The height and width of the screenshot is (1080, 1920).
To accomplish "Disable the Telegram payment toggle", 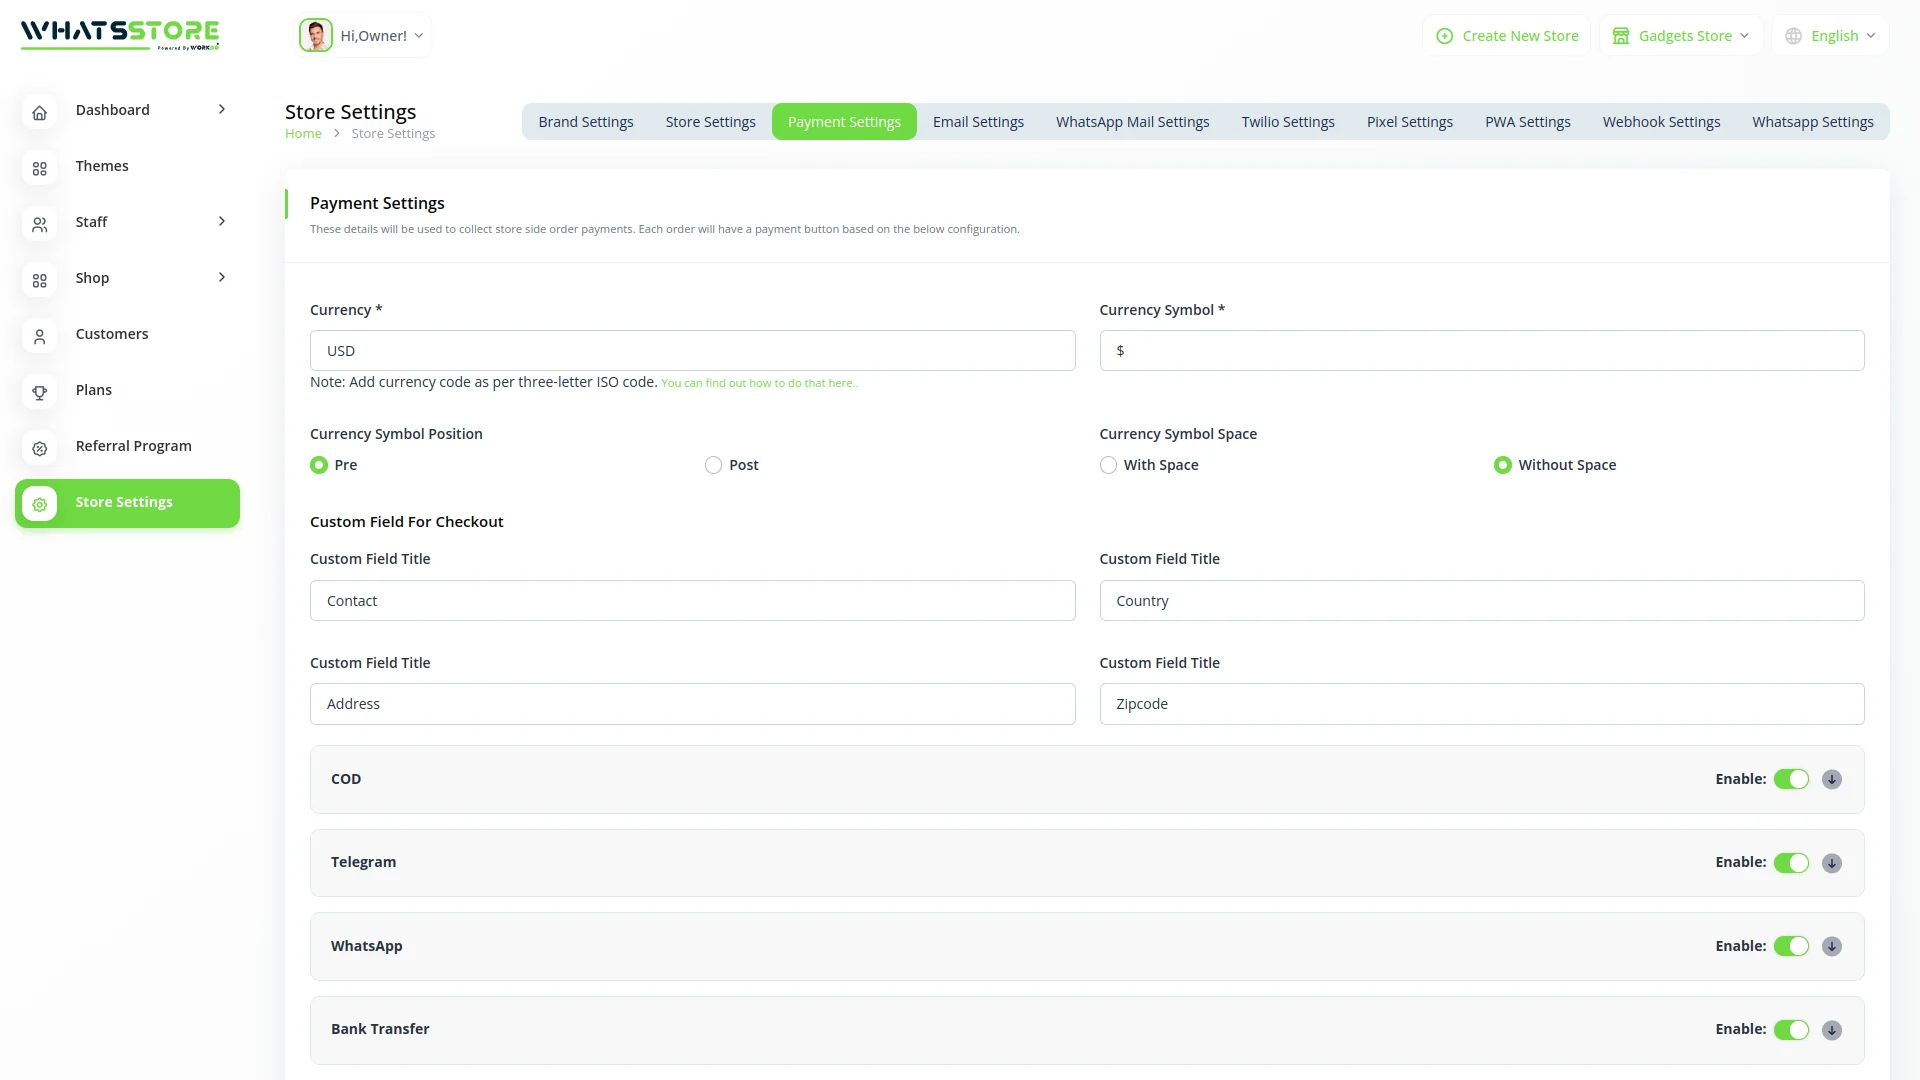I will [x=1791, y=863].
